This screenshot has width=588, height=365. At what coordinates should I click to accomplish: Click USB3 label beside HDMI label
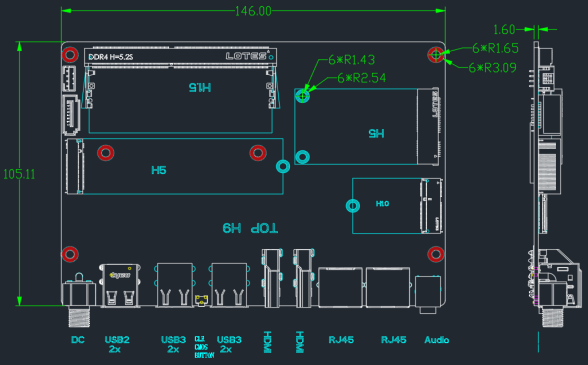[229, 344]
